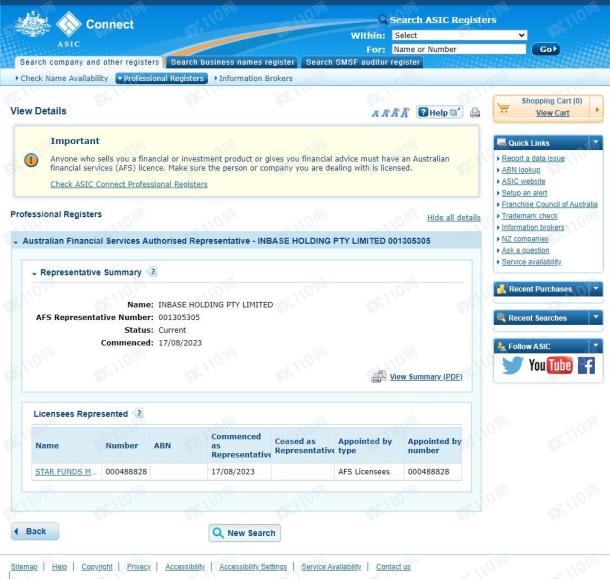Click the View Summary PDF document icon
This screenshot has height=579, width=610.
pyautogui.click(x=379, y=376)
